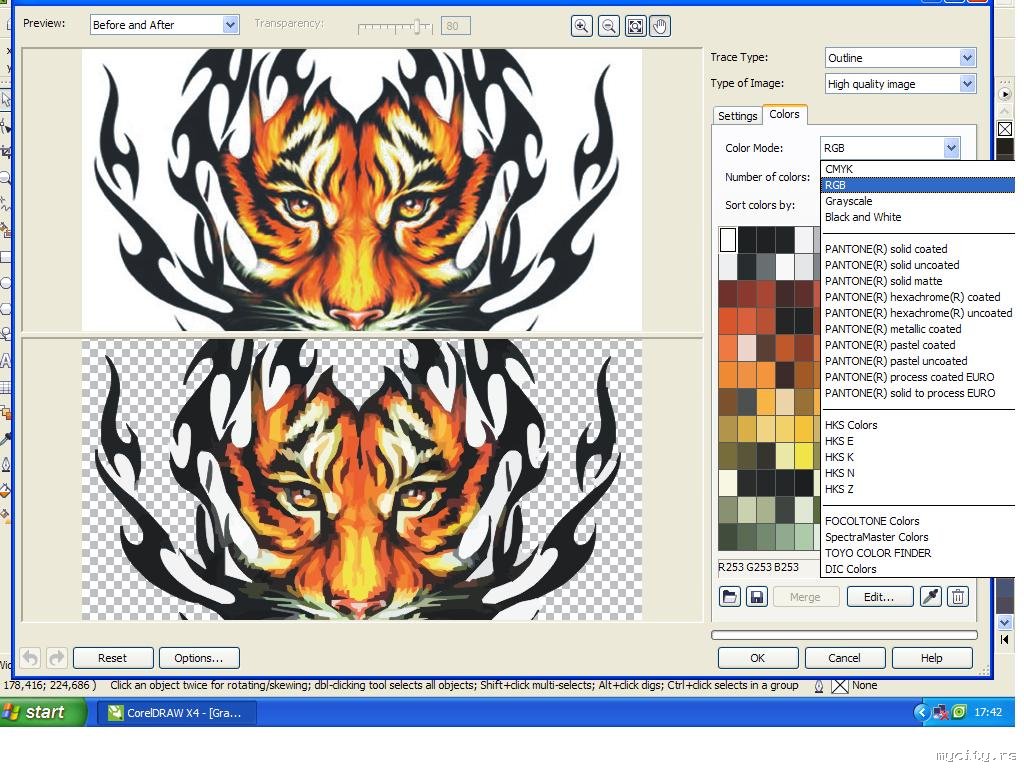This screenshot has width=1024, height=768.
Task: Switch to the Settings tab
Action: pos(737,116)
